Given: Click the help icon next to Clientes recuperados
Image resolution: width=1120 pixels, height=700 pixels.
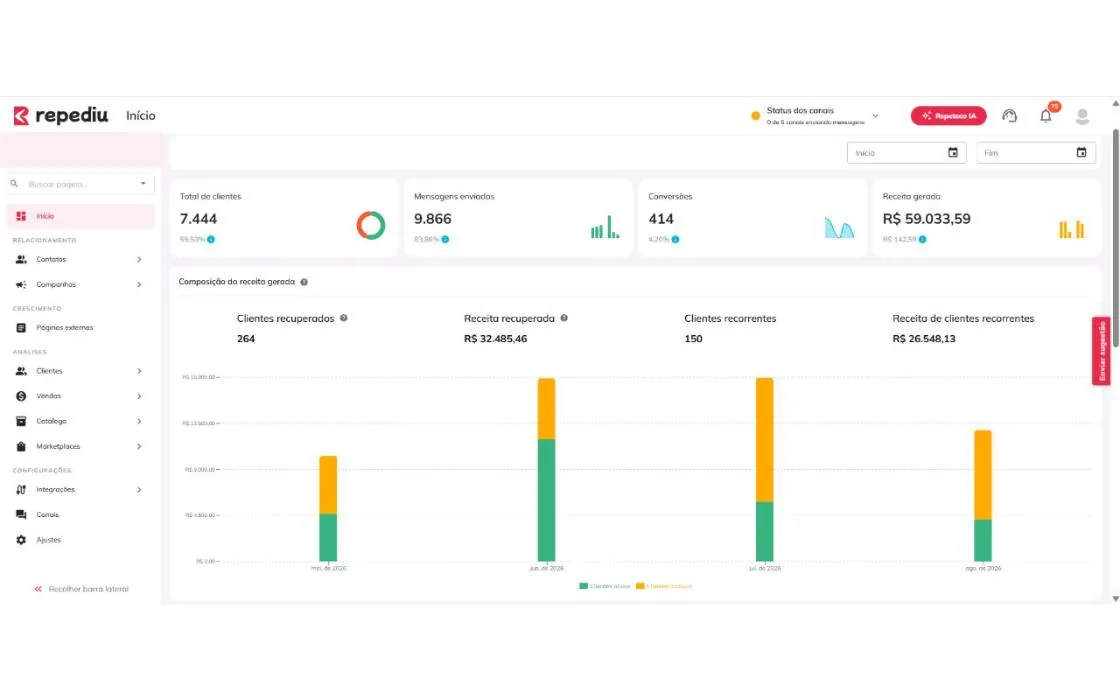Looking at the screenshot, I should click(344, 318).
